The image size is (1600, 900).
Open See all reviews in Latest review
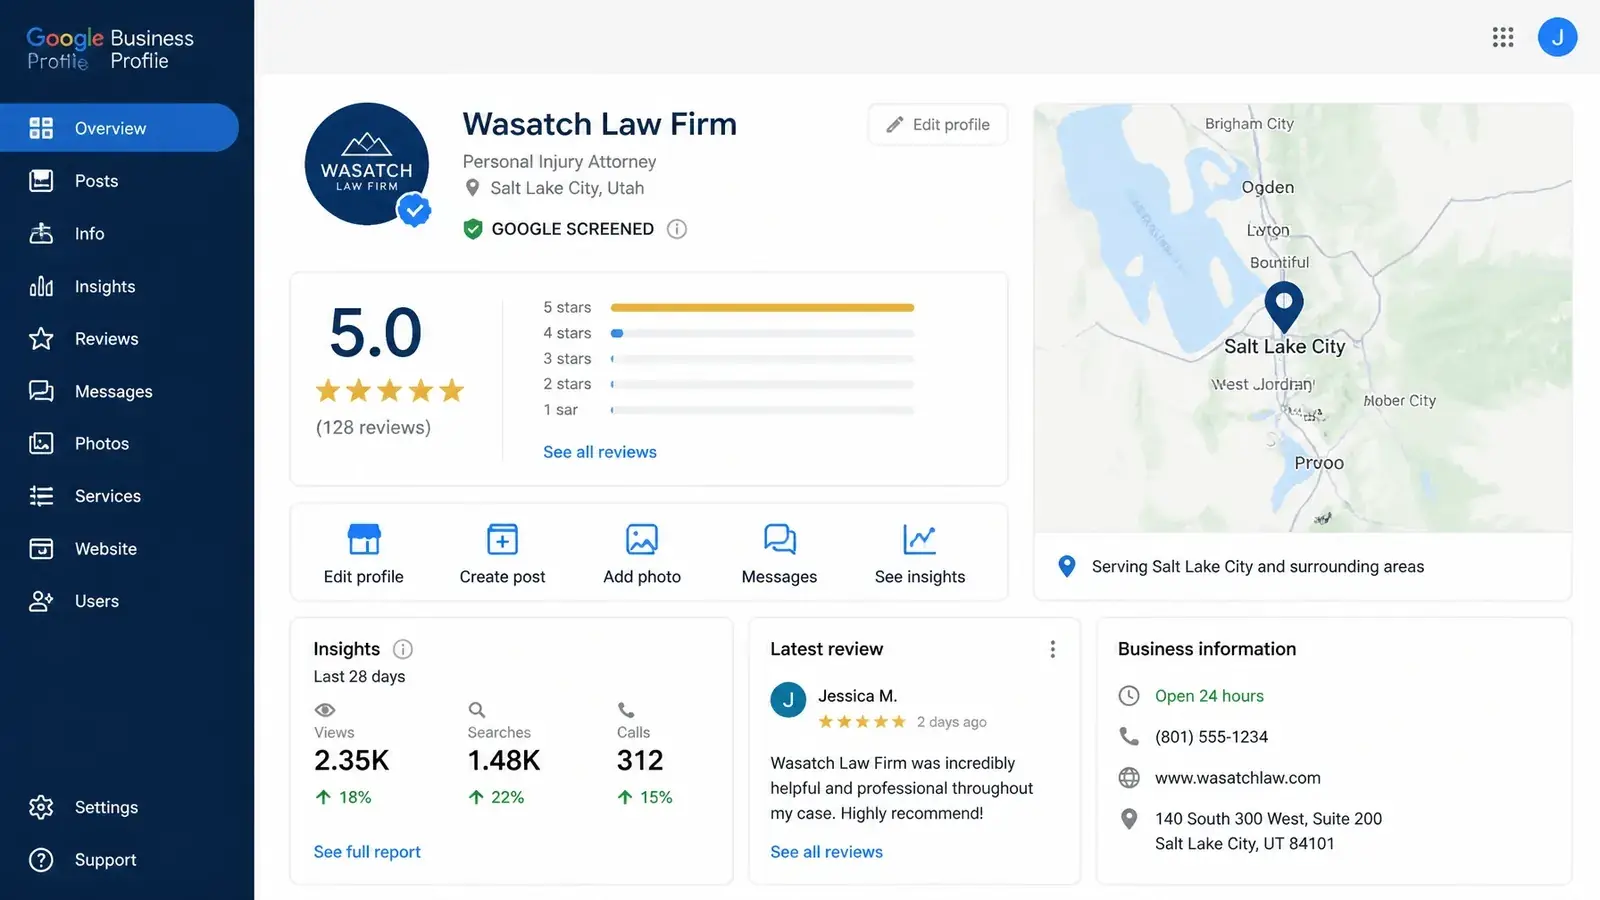coord(826,852)
